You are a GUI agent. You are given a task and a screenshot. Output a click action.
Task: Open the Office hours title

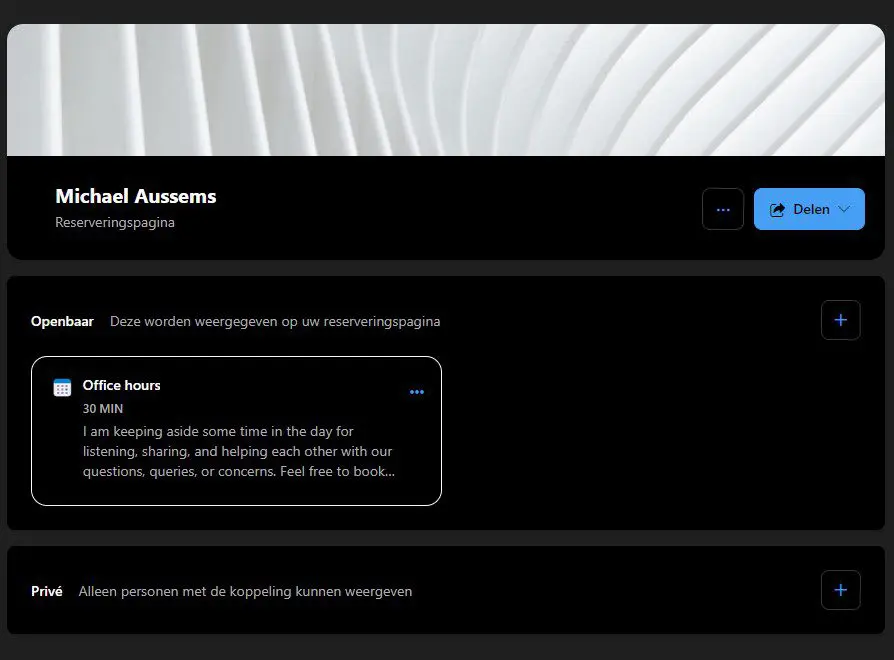[x=121, y=385]
